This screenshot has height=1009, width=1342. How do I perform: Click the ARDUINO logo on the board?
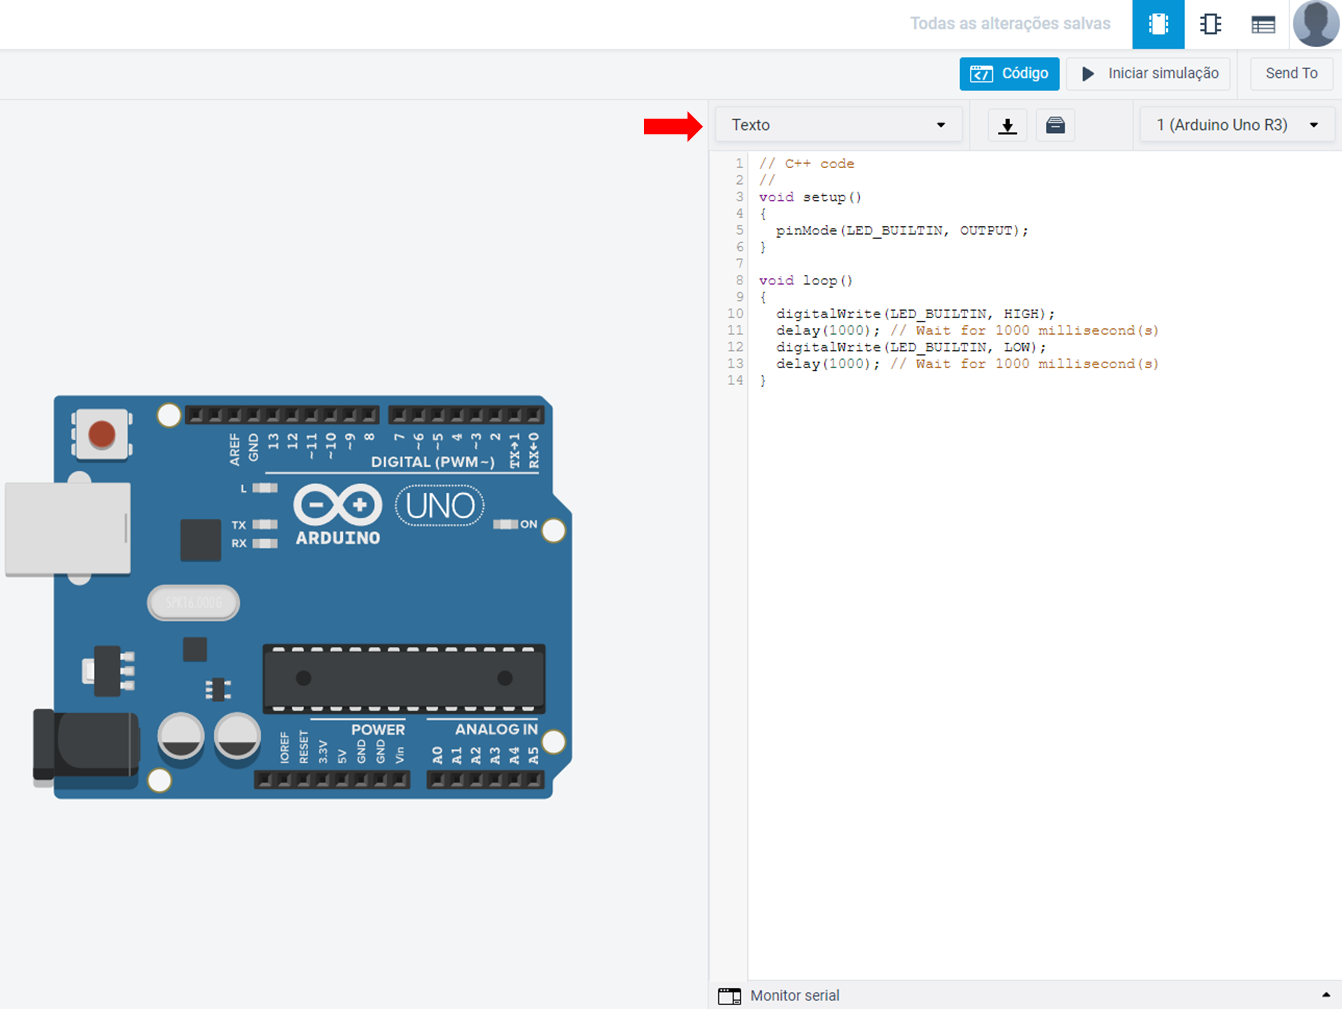[338, 515]
